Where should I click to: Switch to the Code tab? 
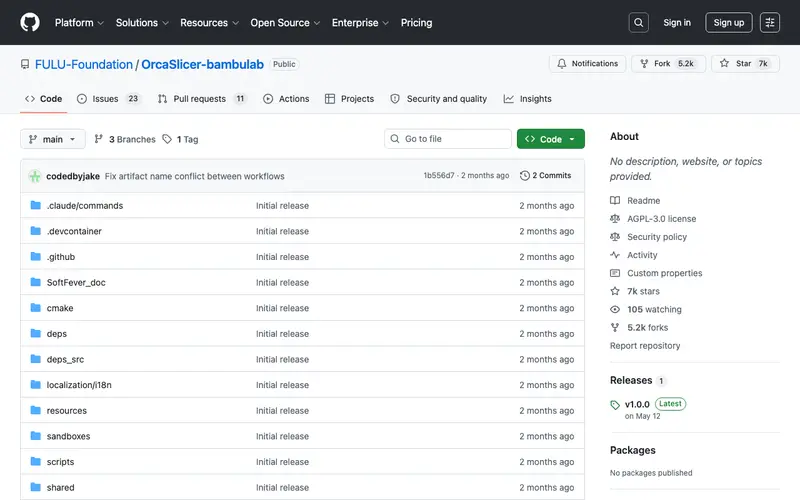(44, 99)
